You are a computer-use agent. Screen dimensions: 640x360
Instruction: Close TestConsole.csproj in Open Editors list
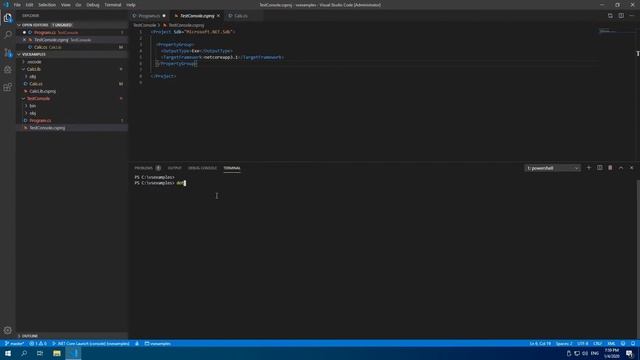(x=24, y=40)
